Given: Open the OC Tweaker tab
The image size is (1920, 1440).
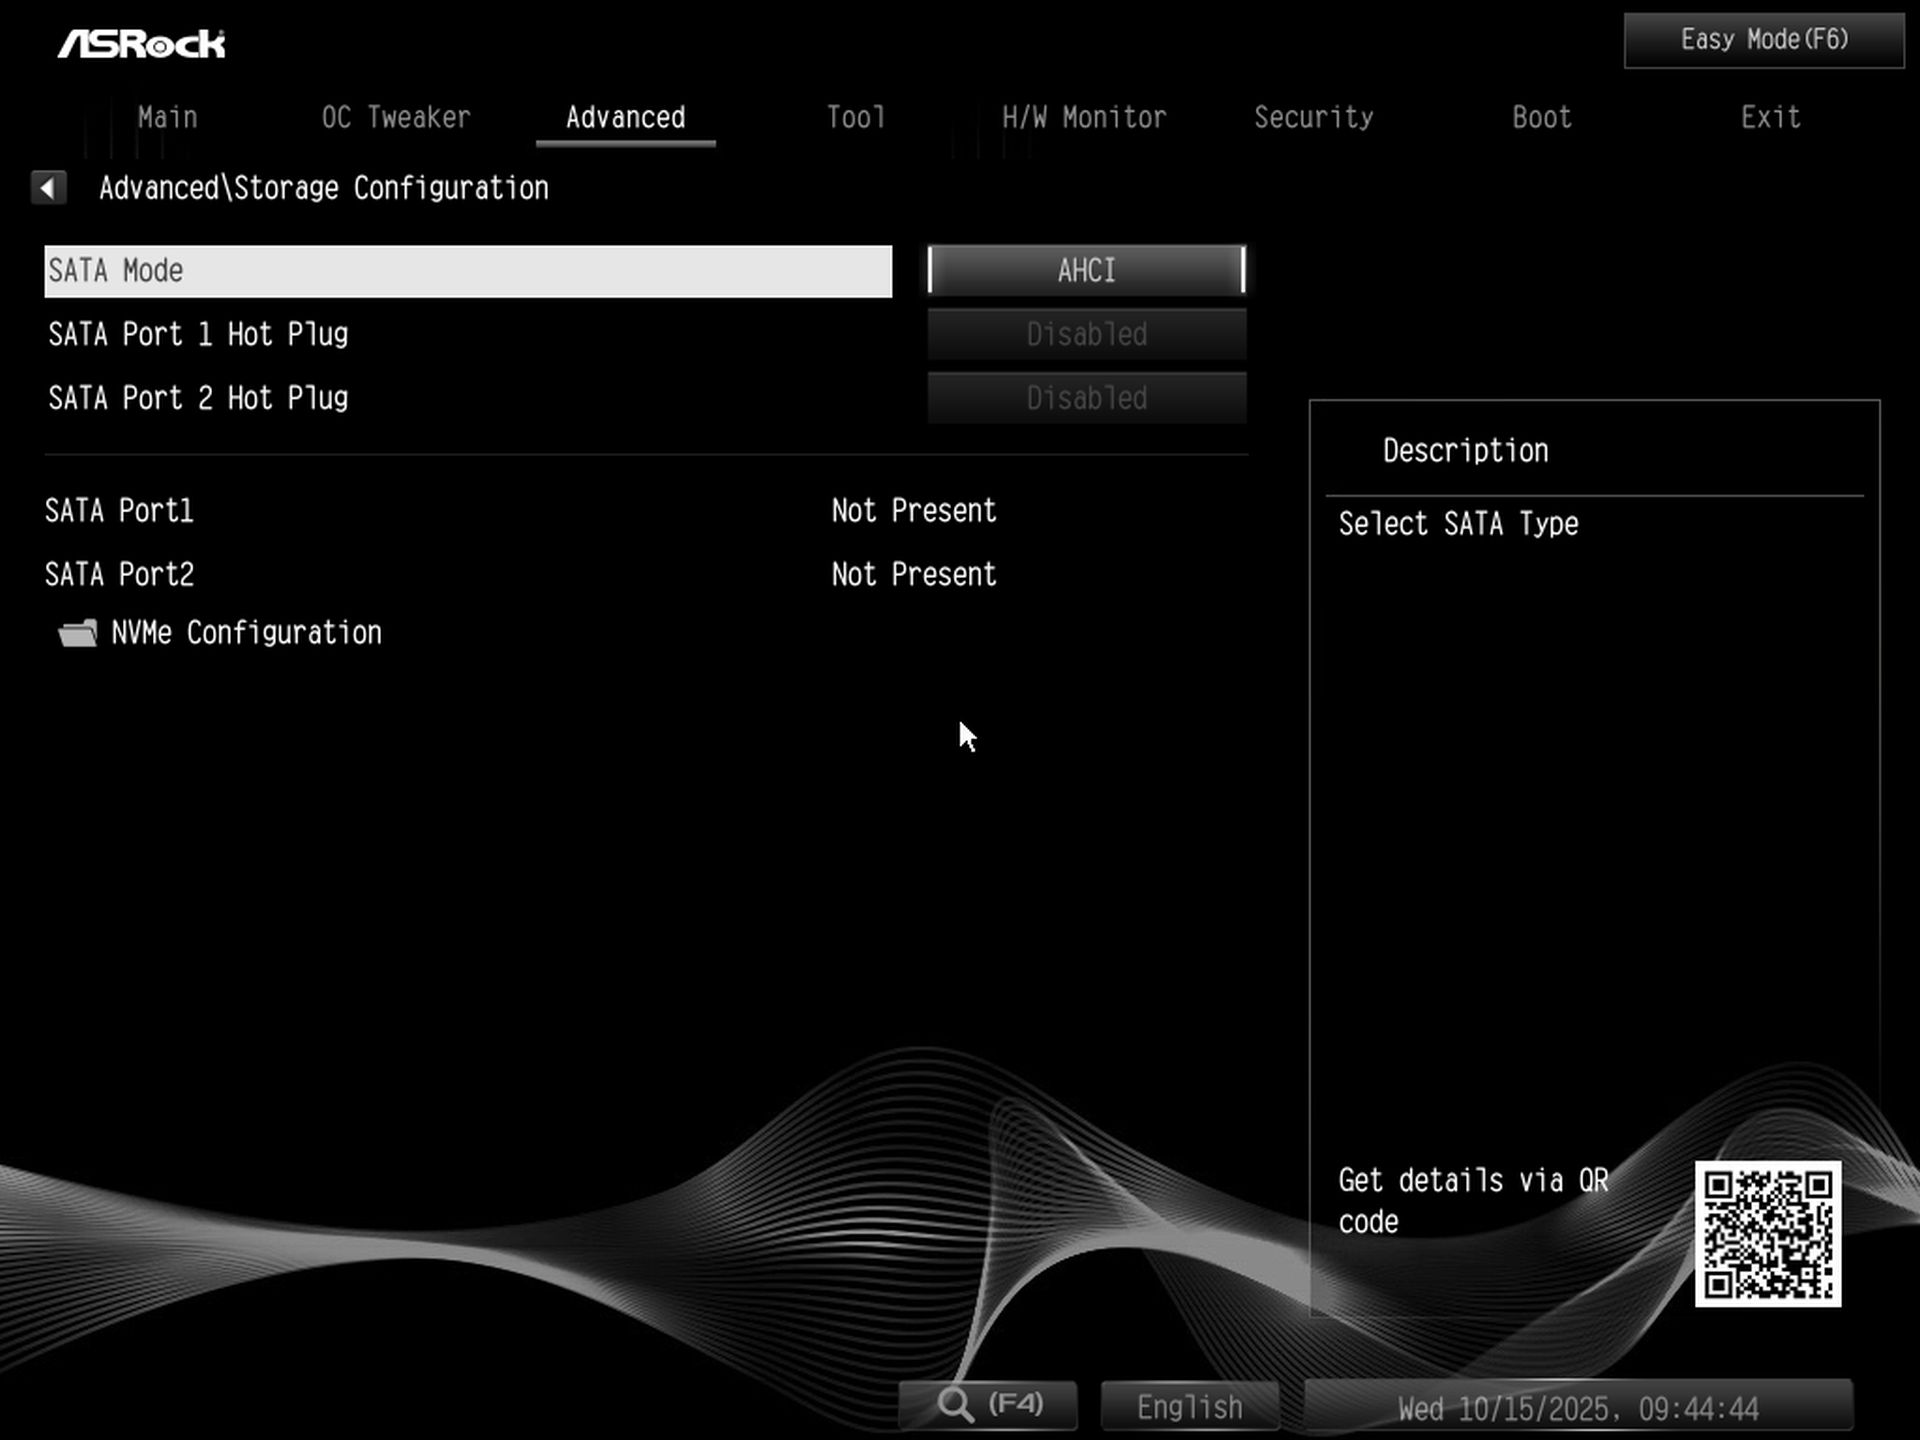Looking at the screenshot, I should click(x=396, y=118).
